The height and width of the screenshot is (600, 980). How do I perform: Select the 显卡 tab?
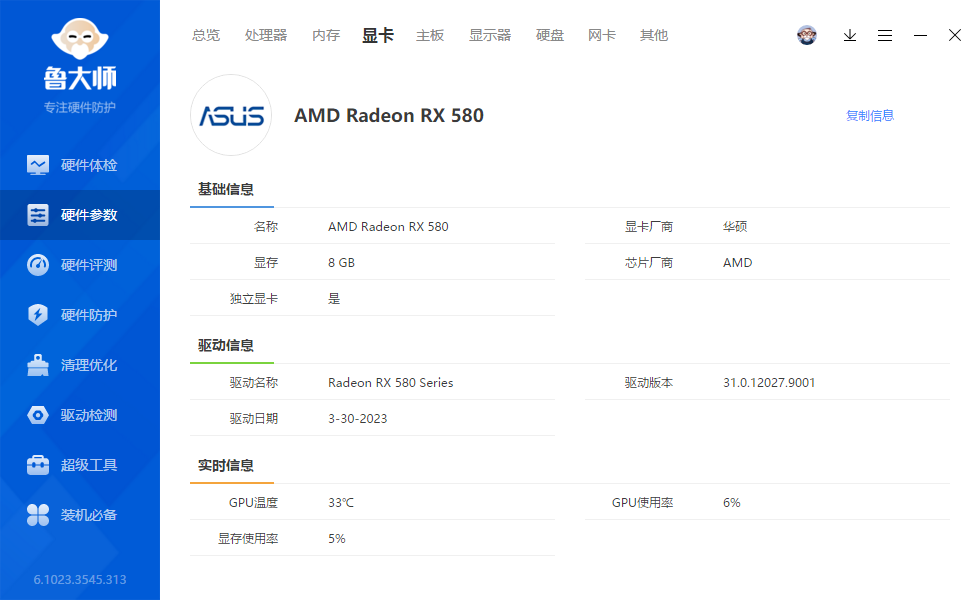(378, 36)
